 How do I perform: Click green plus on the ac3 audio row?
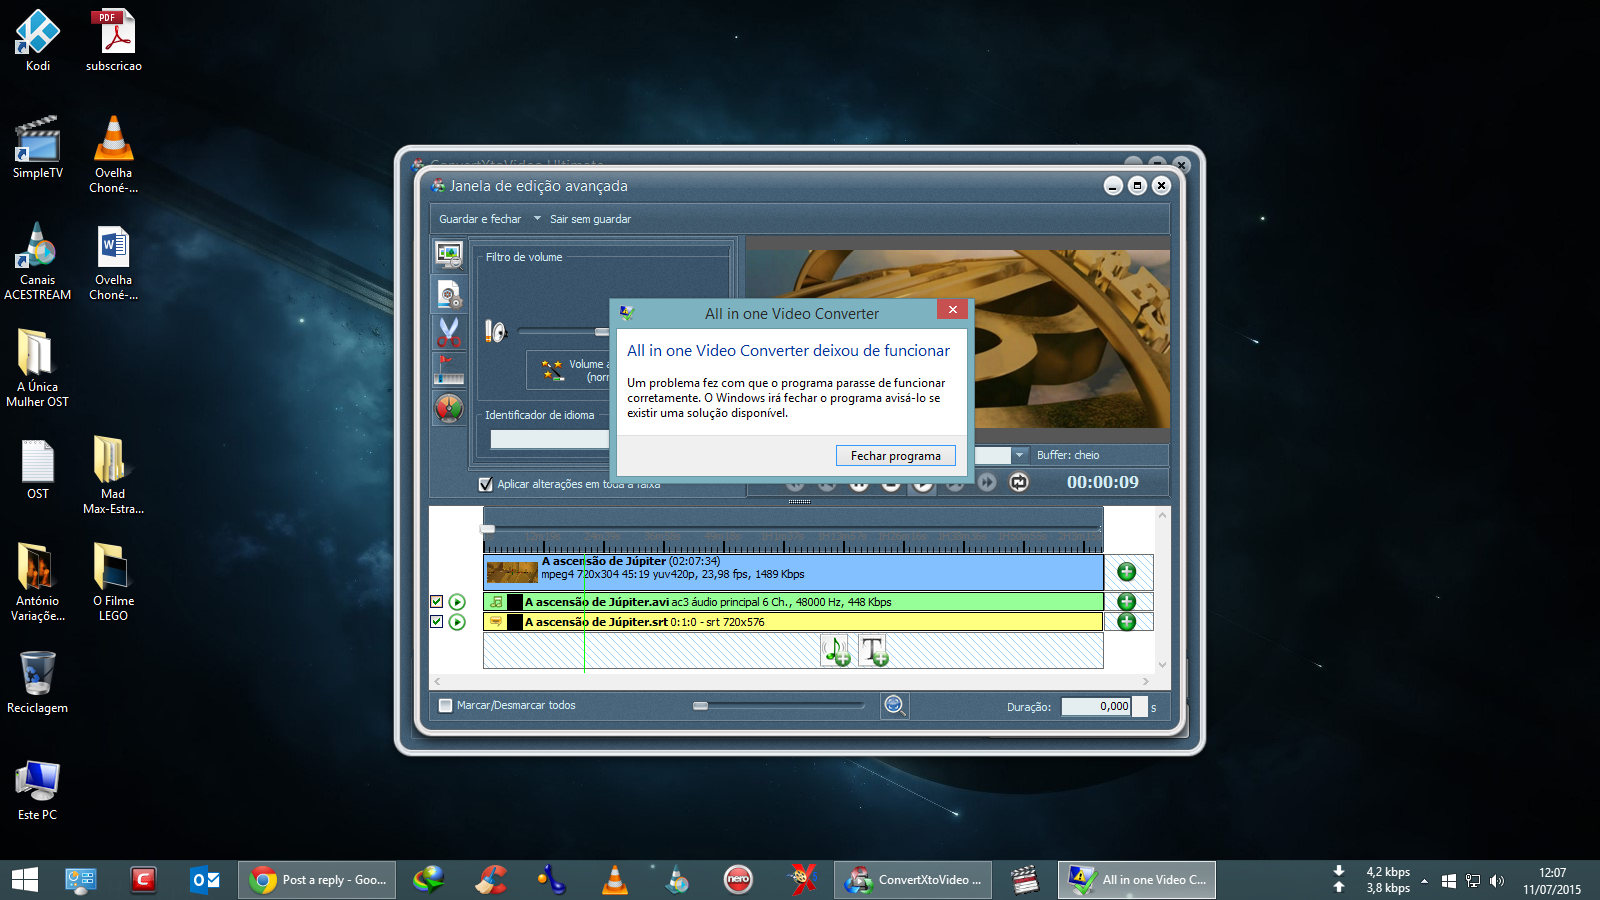1127,602
